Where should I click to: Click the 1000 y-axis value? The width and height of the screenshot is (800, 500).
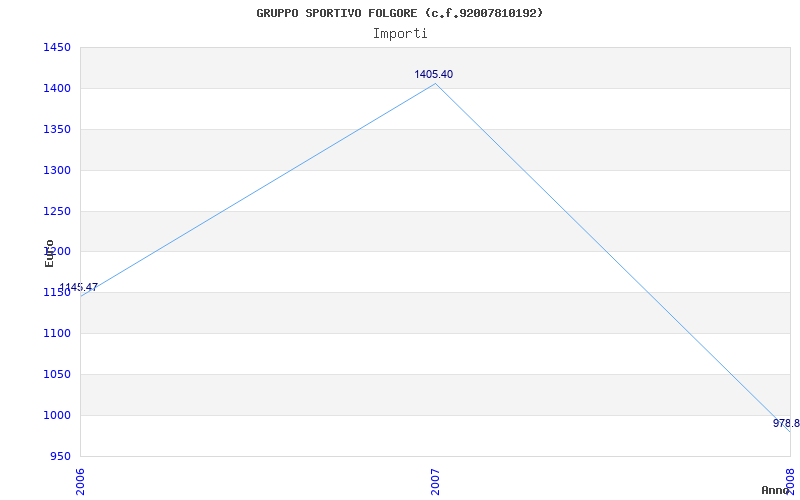click(x=56, y=415)
